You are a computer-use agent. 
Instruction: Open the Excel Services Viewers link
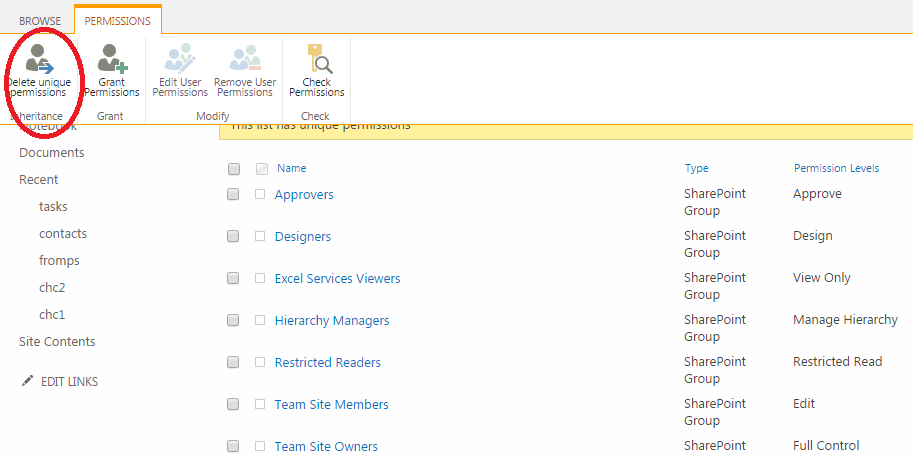tap(338, 278)
